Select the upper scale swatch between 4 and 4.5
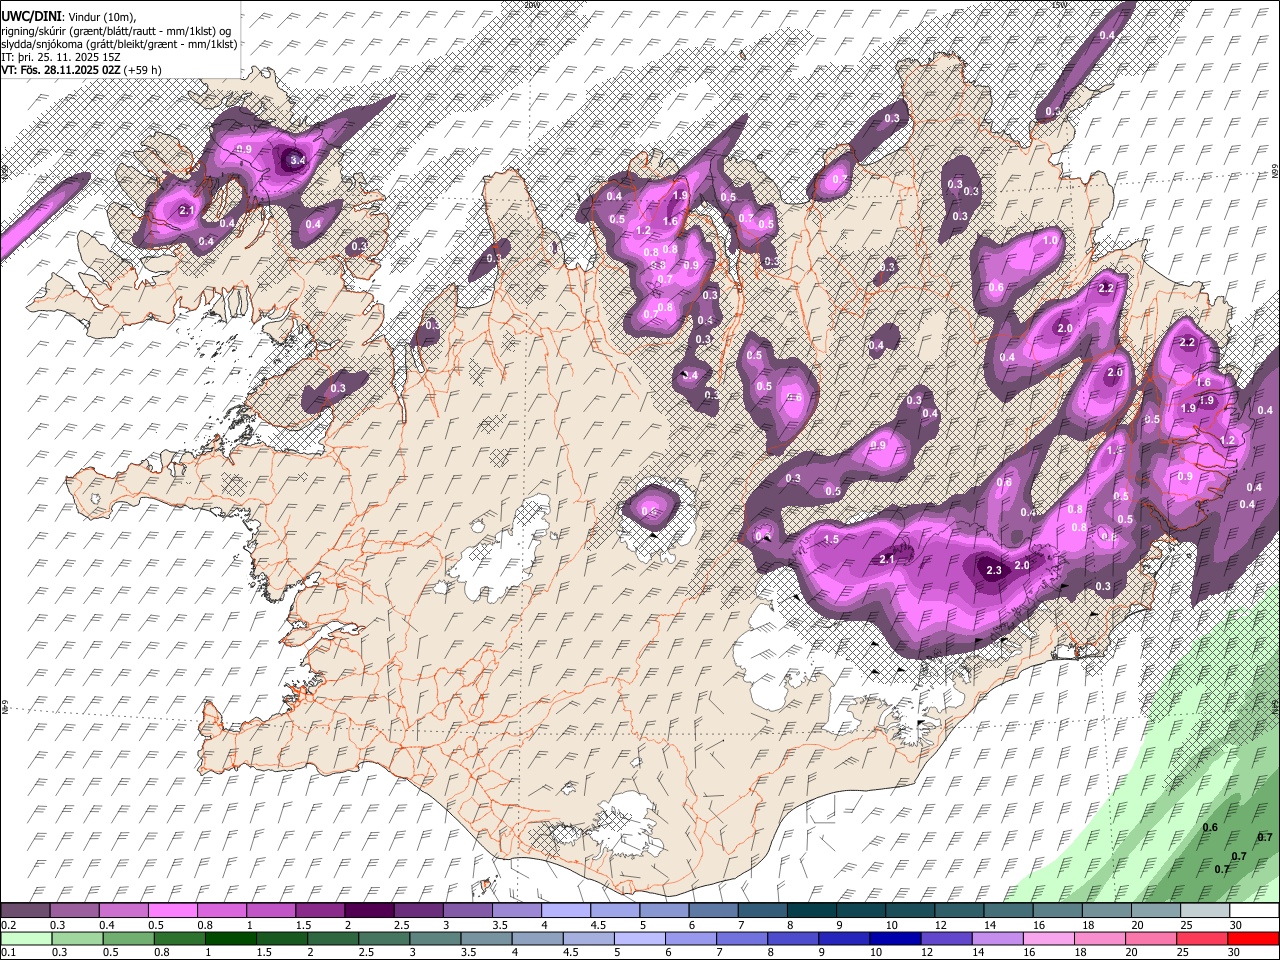The height and width of the screenshot is (960, 1280). [566, 911]
